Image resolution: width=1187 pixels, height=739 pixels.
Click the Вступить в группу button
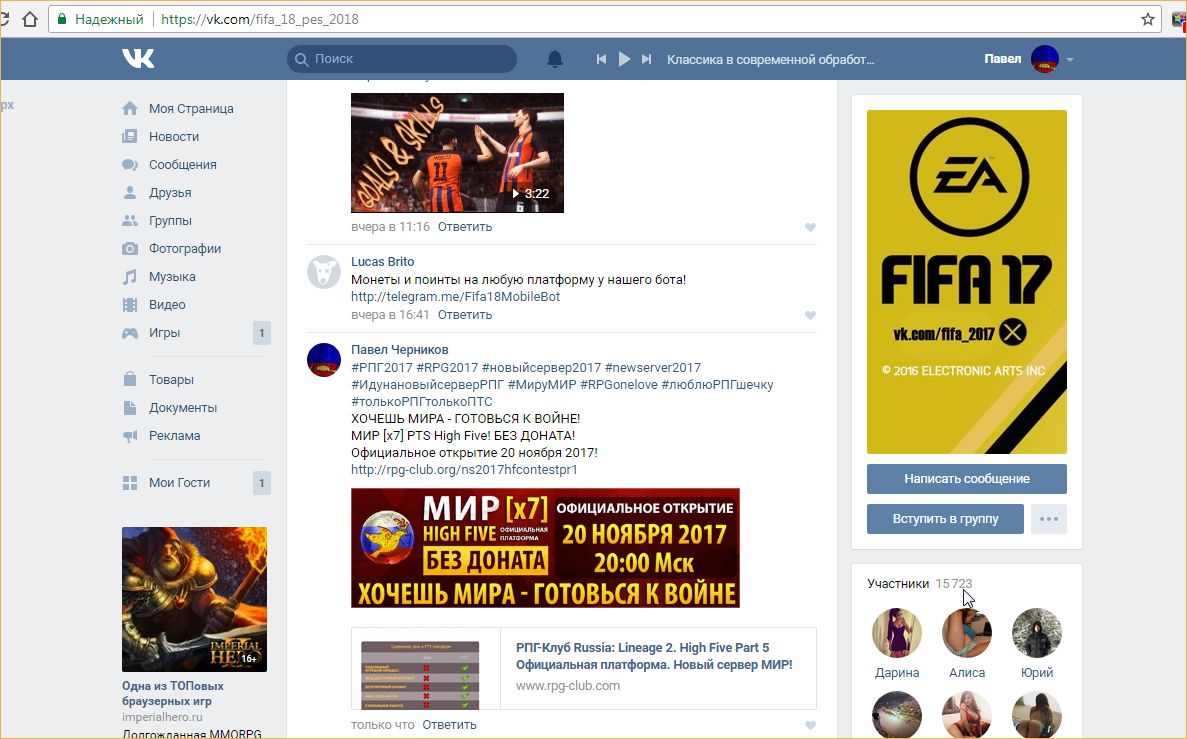point(945,519)
